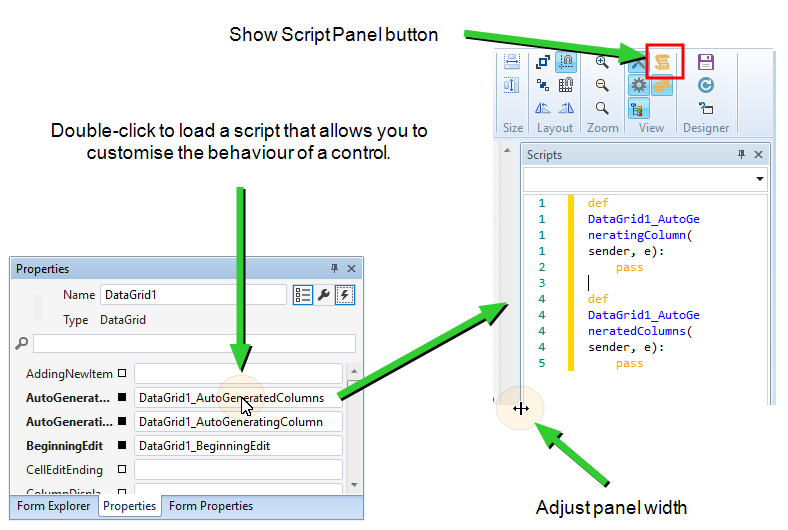Toggle the crossed tools view button
The width and height of the screenshot is (788, 530).
(637, 63)
